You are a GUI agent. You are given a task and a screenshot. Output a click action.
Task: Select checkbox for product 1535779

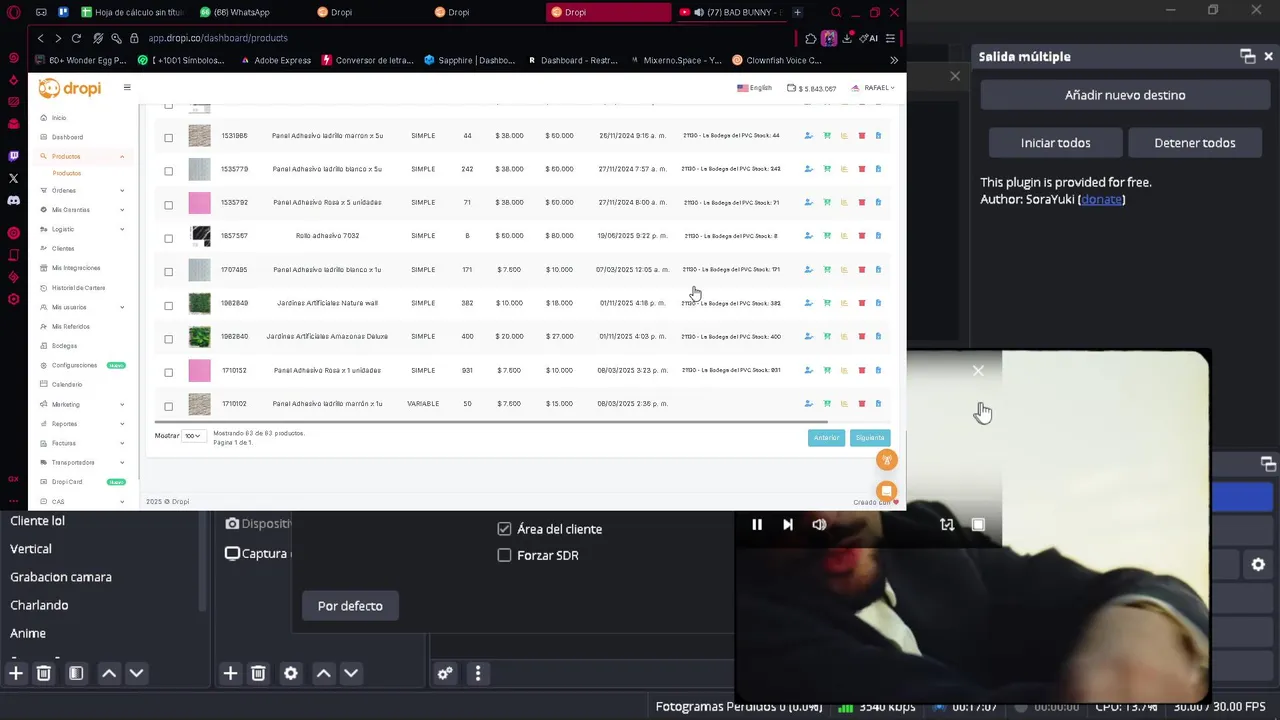(x=168, y=171)
